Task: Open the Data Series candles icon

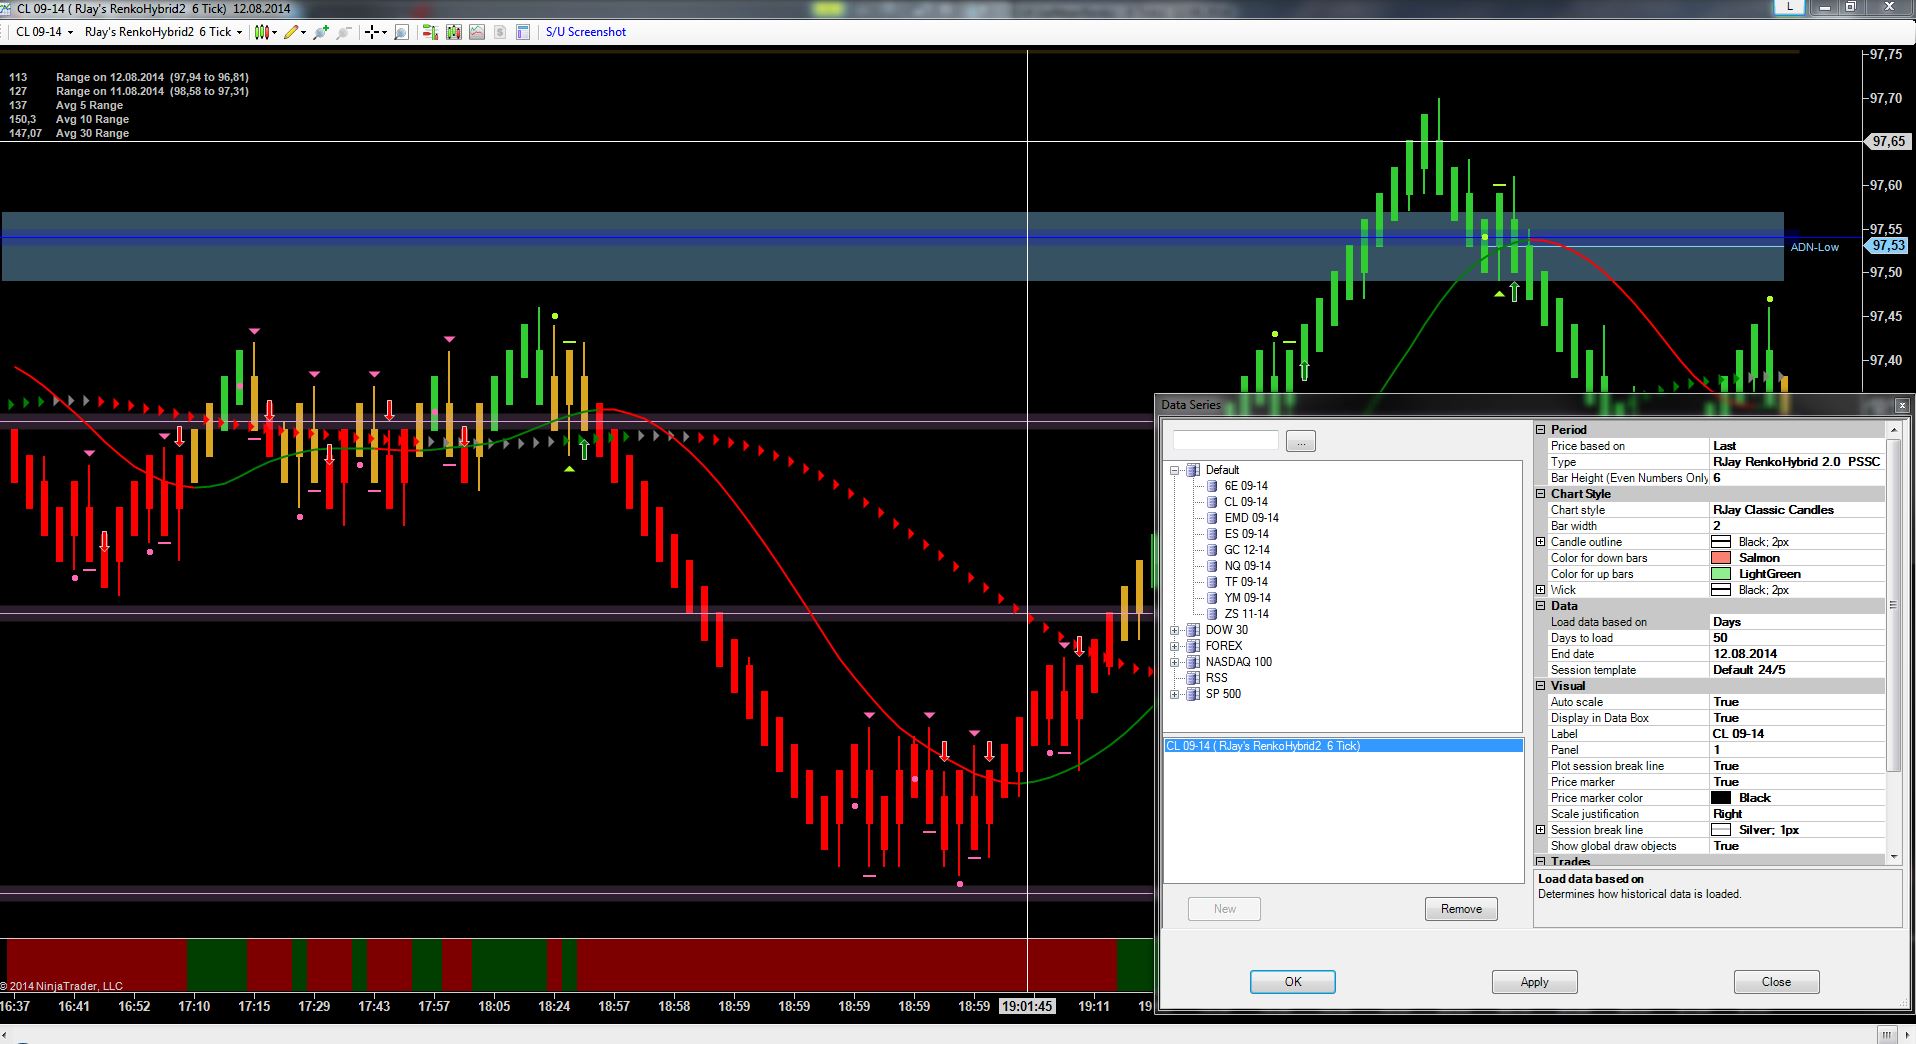Action: click(454, 32)
